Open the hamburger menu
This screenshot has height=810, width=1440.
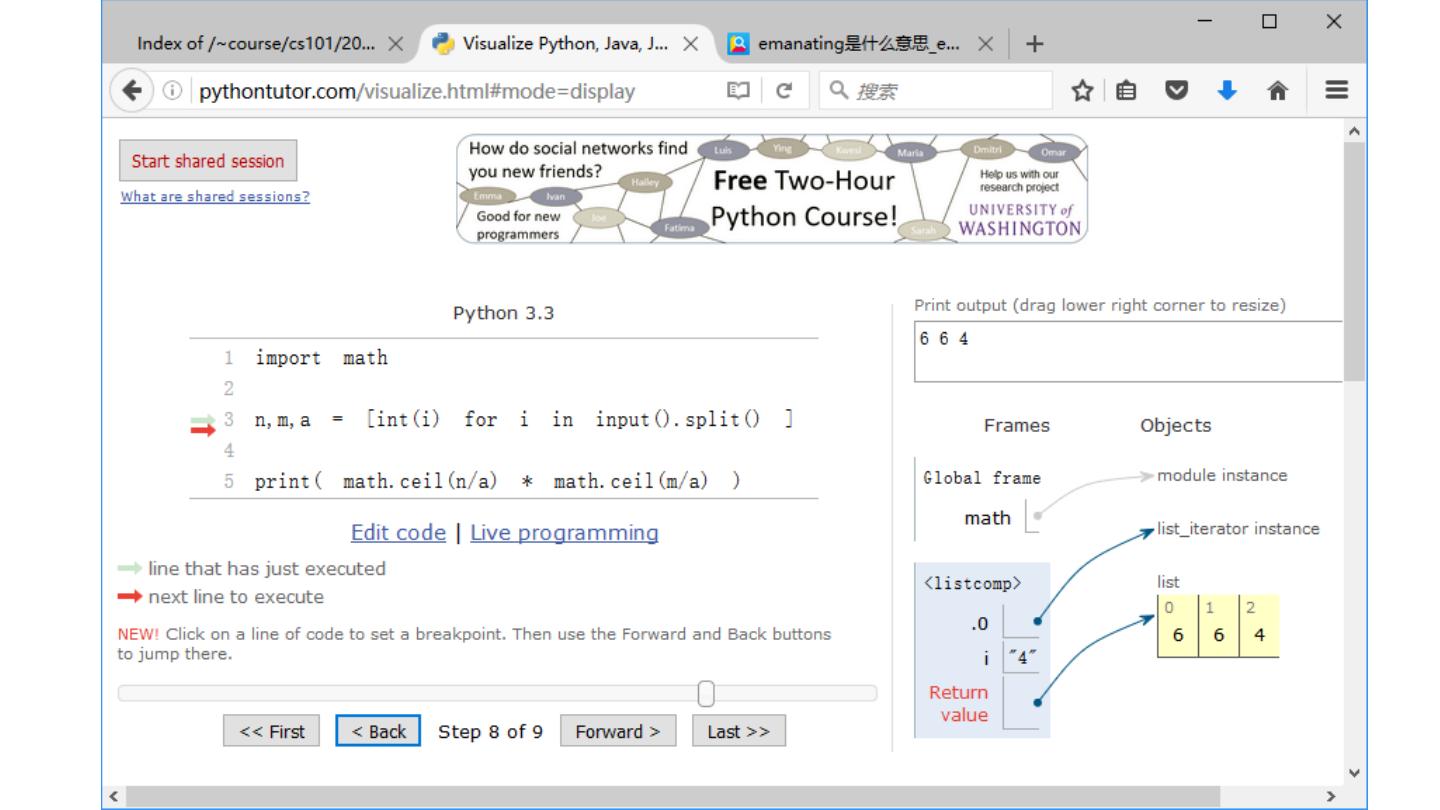[x=1334, y=91]
